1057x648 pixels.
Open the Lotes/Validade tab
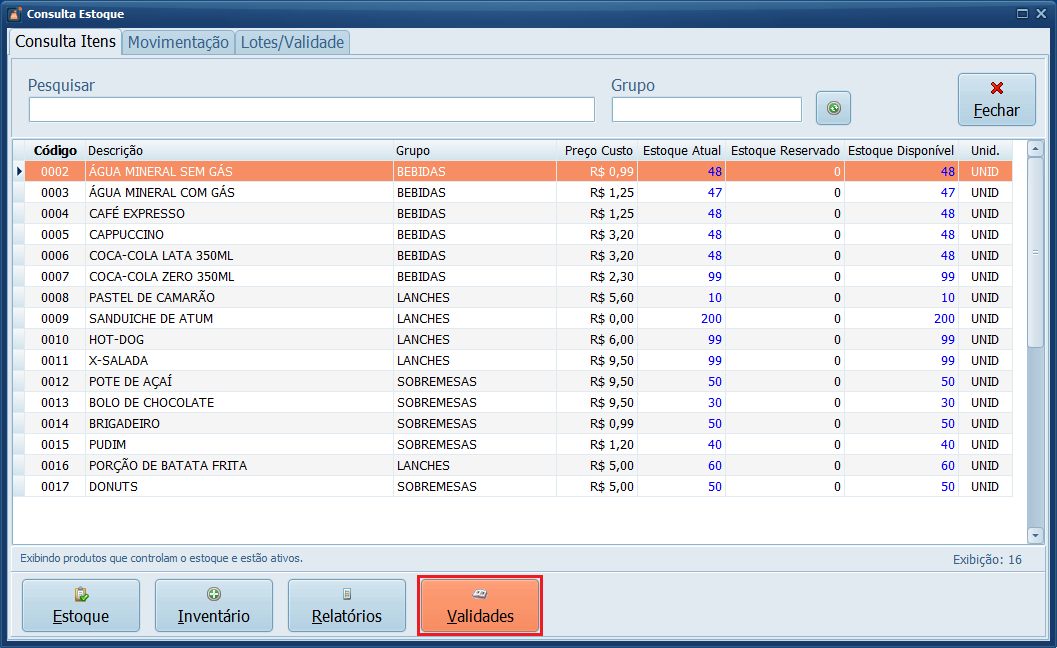292,42
